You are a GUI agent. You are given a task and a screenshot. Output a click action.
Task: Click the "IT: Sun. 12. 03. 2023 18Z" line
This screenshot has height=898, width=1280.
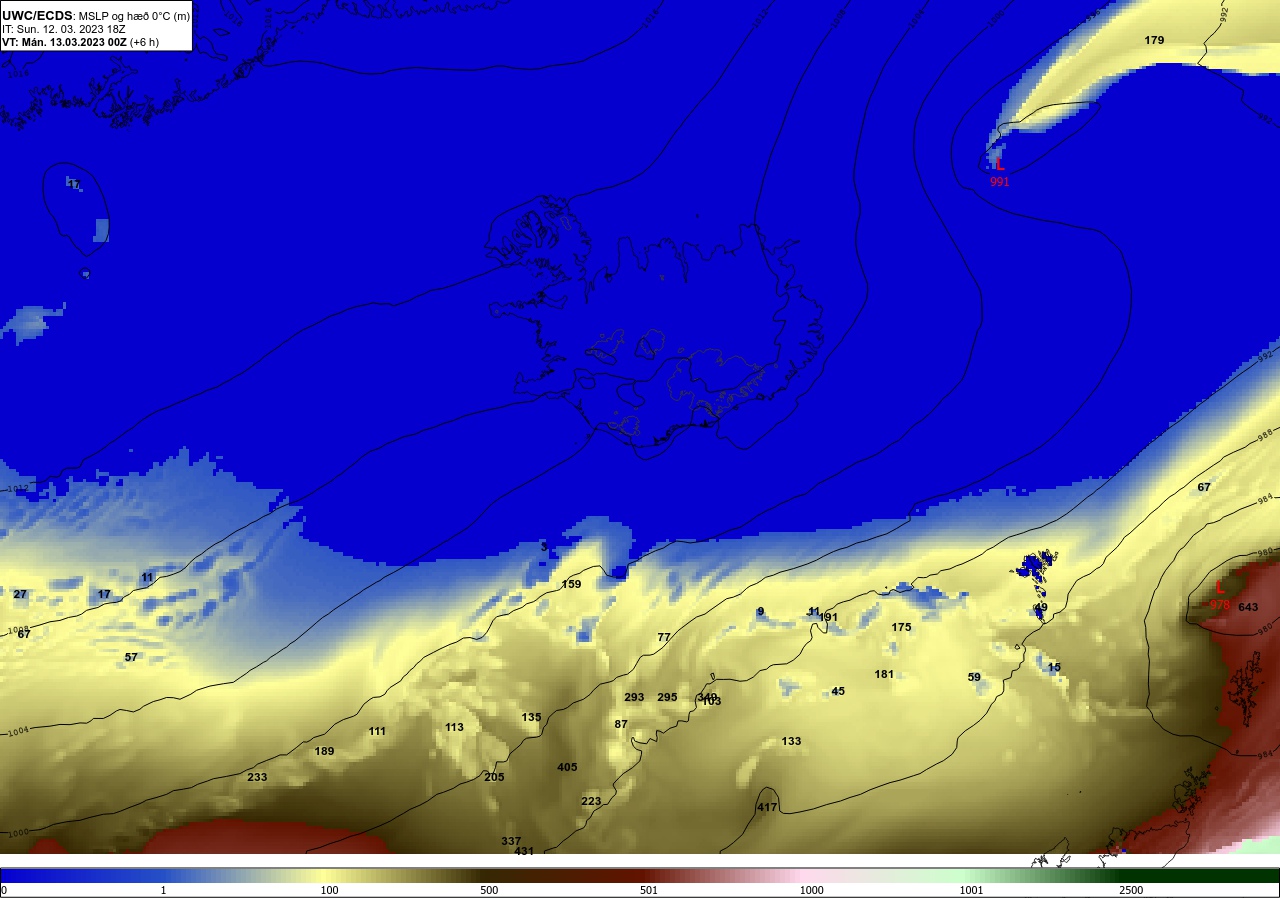coord(63,29)
